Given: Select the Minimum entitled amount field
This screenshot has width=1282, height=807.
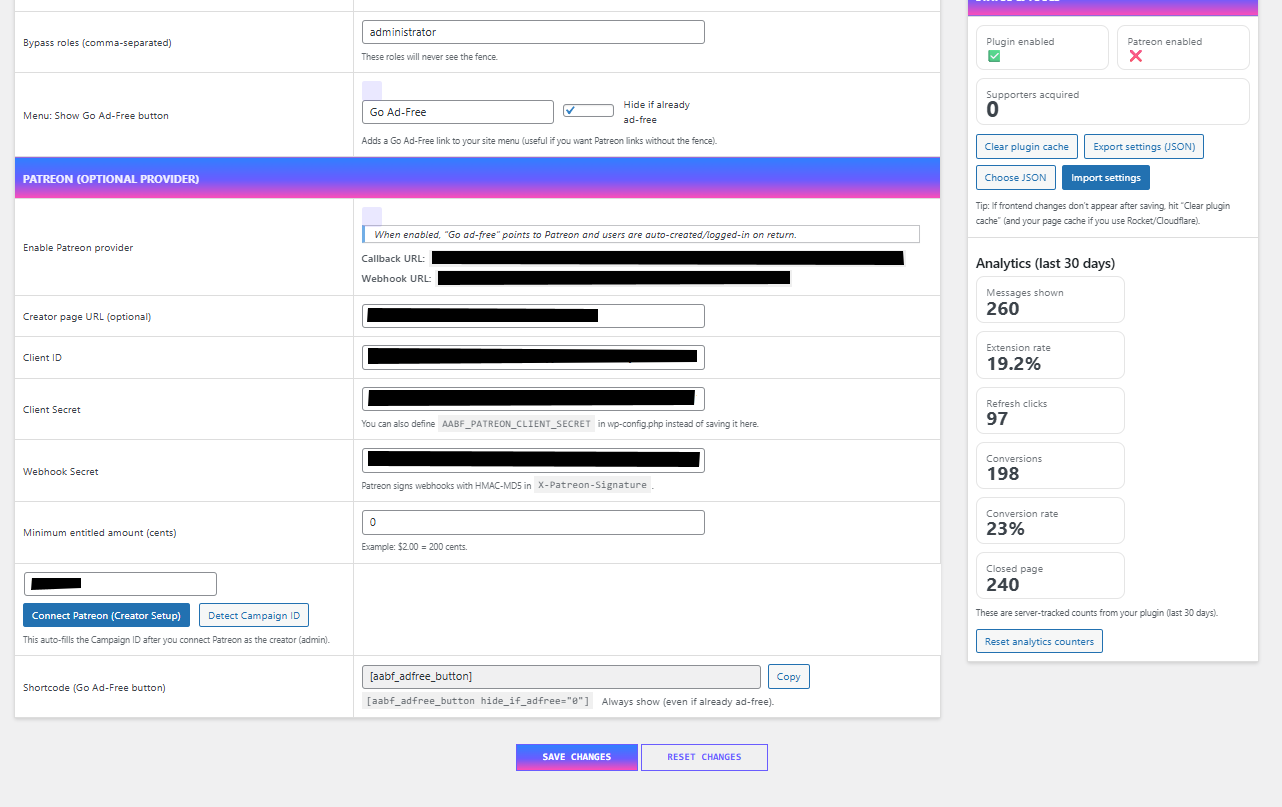Looking at the screenshot, I should click(x=532, y=522).
